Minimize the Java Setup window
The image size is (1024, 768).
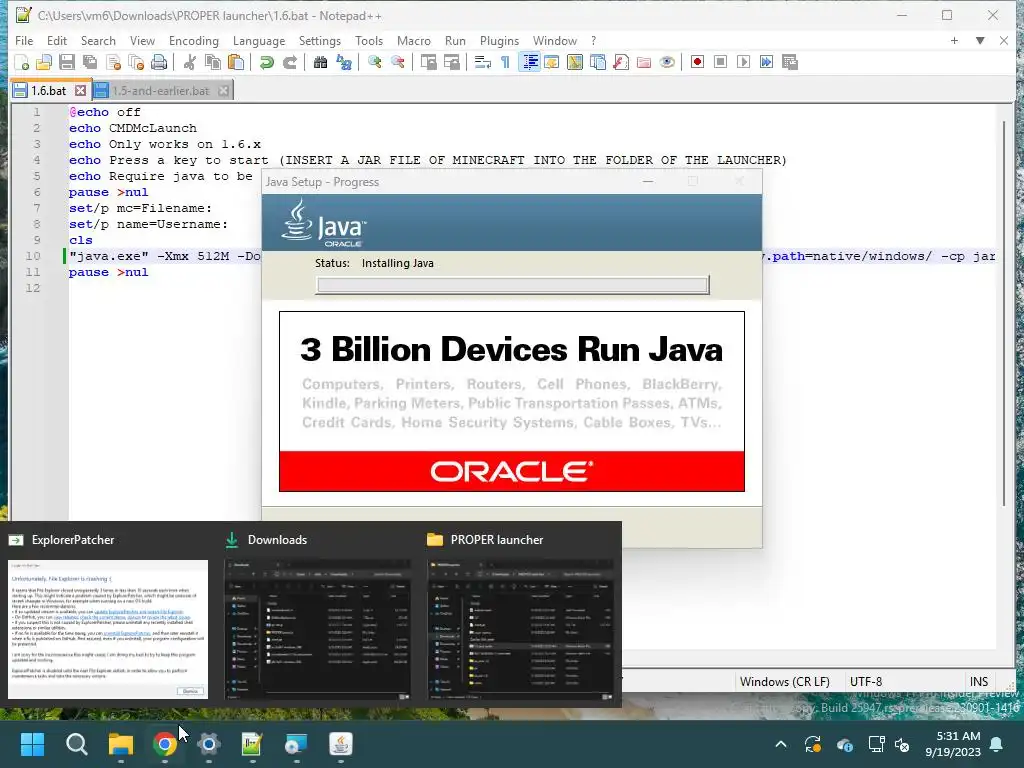648,182
